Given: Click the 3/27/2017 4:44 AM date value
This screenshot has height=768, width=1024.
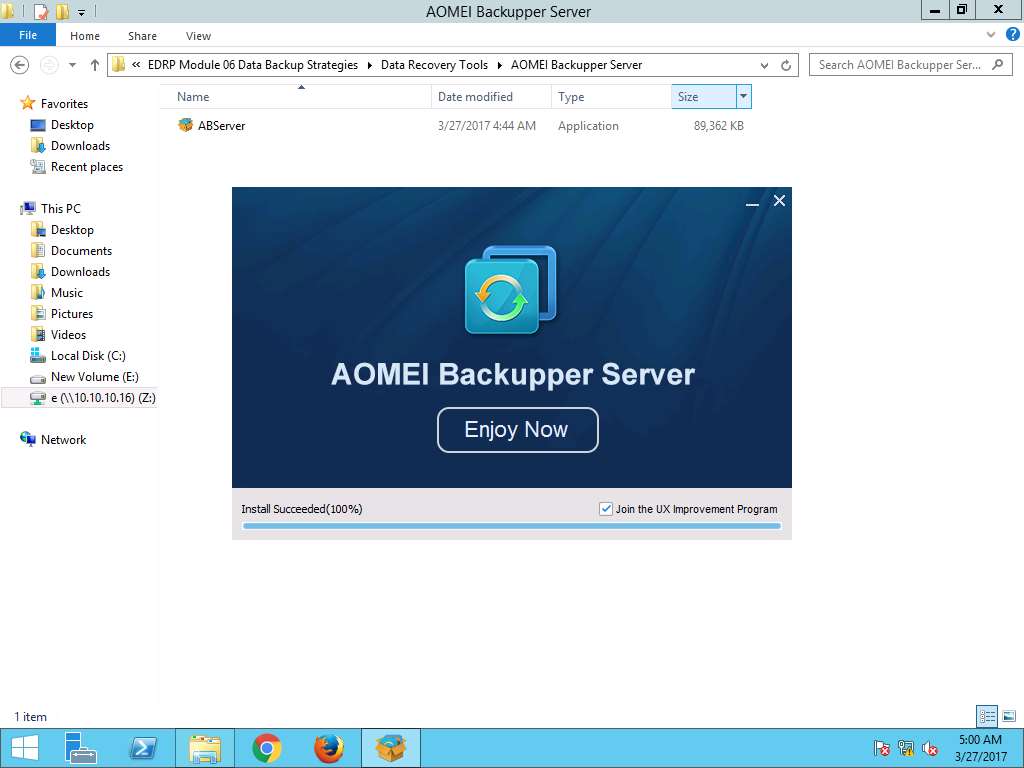Looking at the screenshot, I should point(487,126).
